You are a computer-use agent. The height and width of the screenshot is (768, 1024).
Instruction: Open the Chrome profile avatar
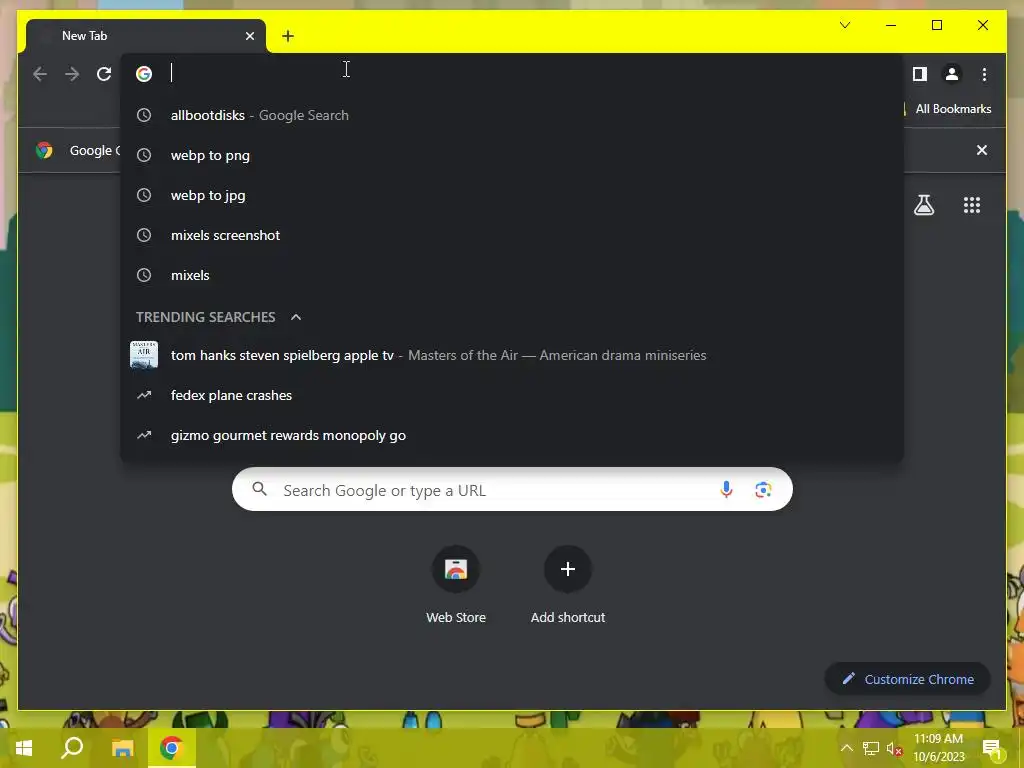pyautogui.click(x=952, y=74)
